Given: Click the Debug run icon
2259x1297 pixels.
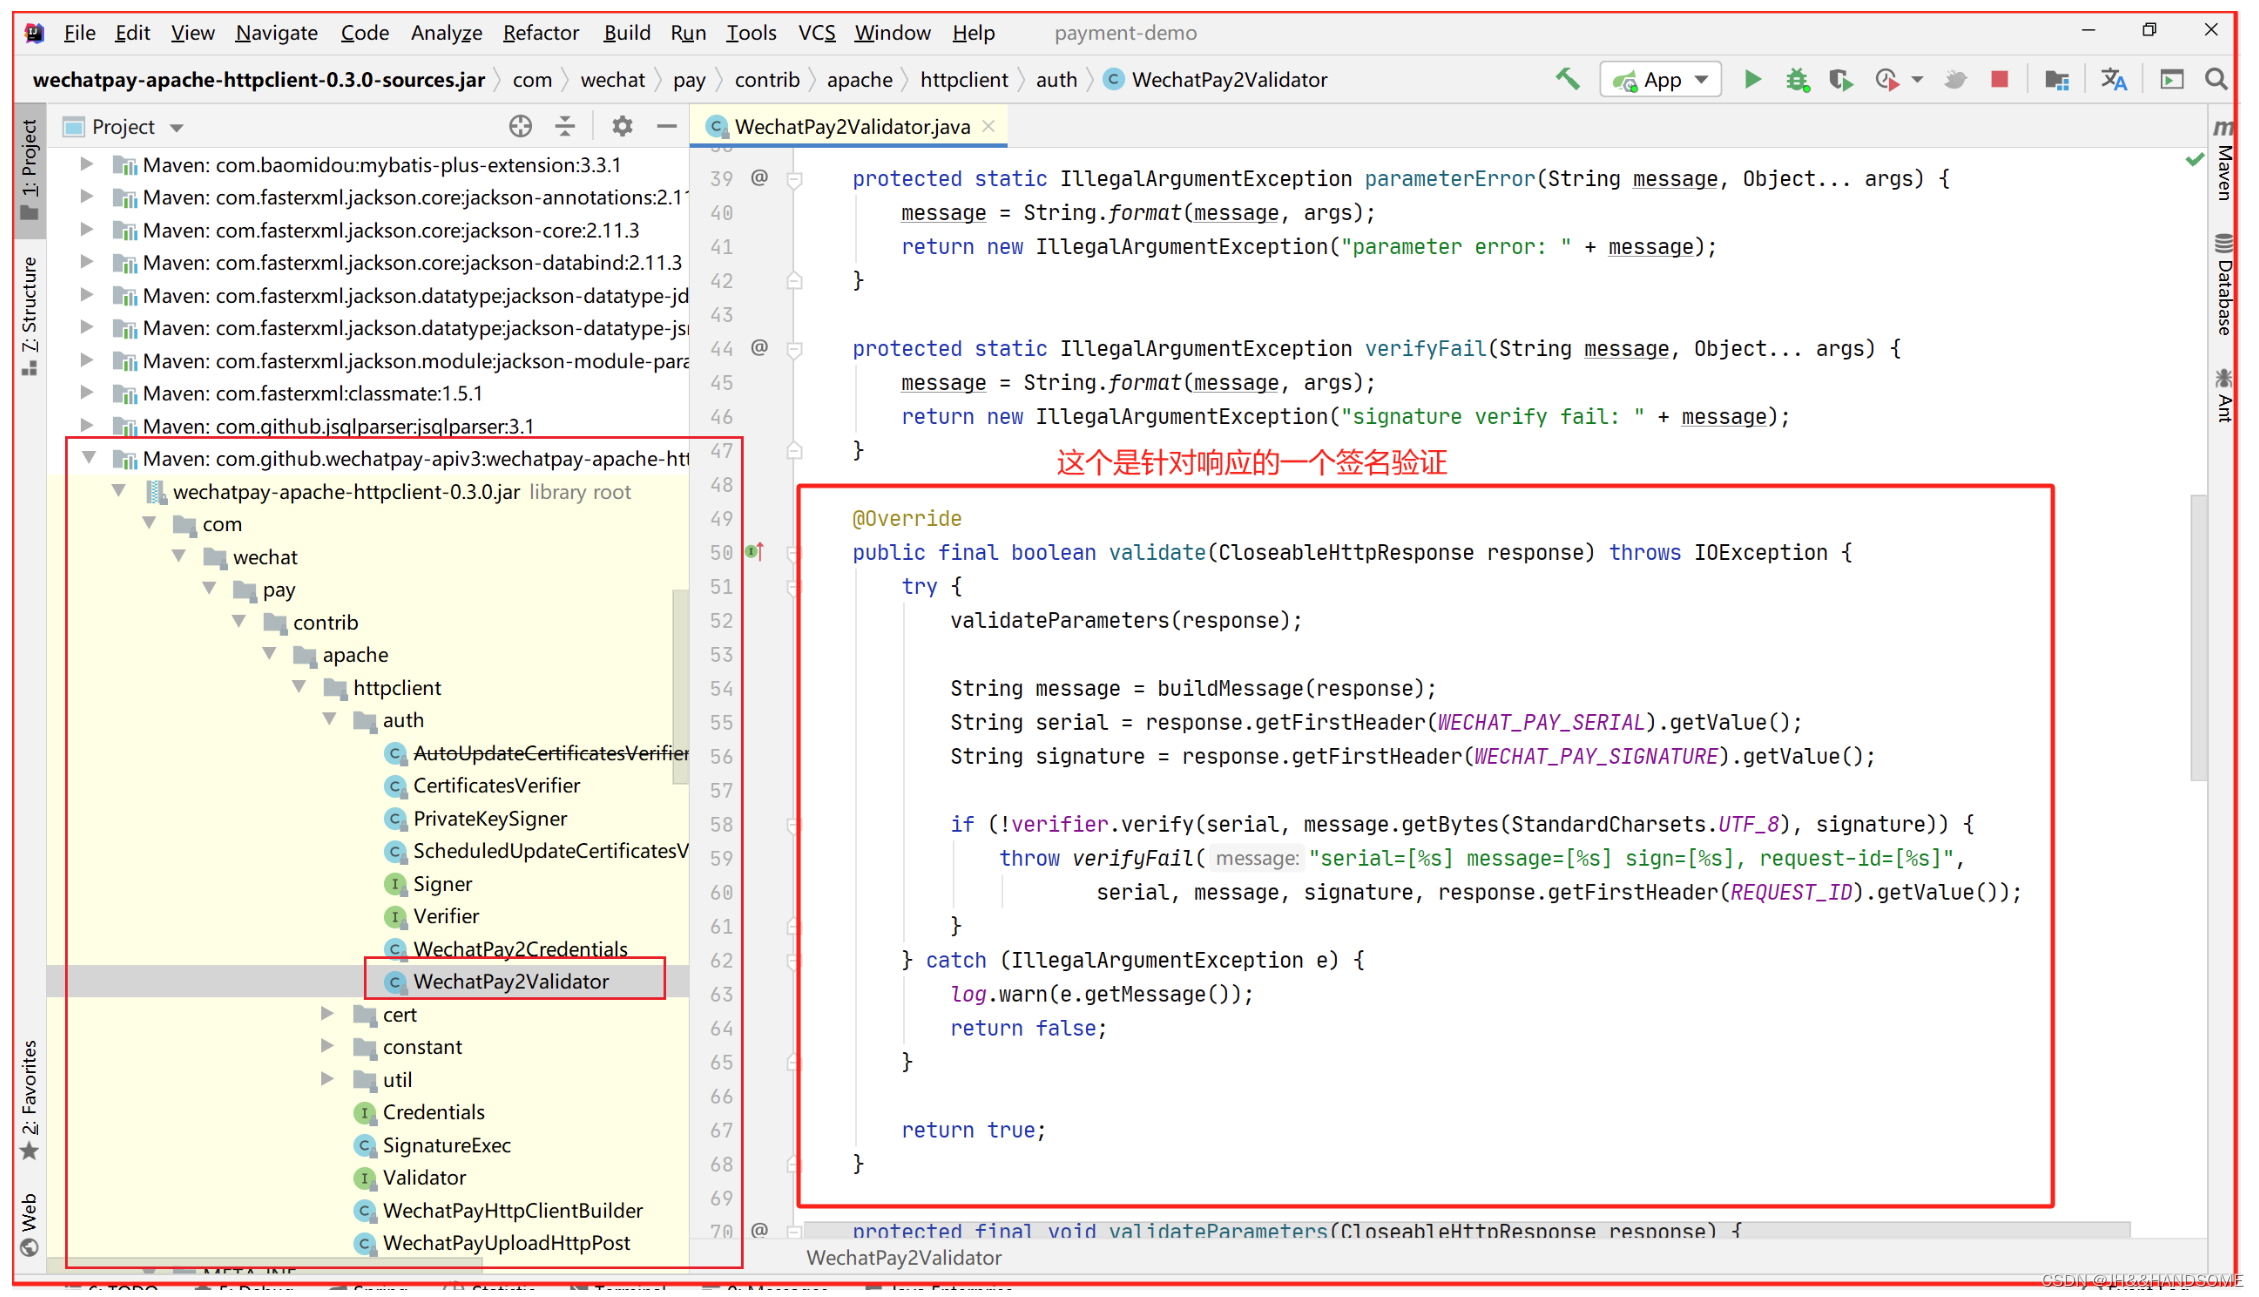Looking at the screenshot, I should (1792, 81).
